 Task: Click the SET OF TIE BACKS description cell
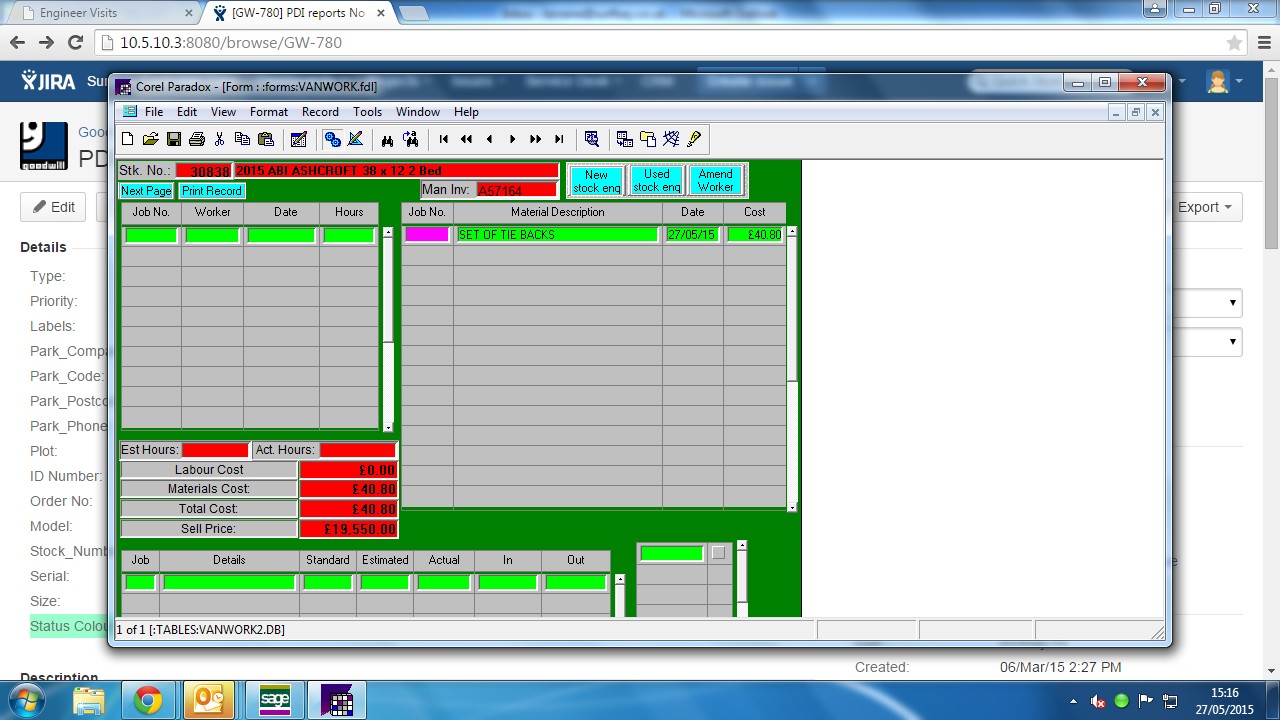[558, 235]
